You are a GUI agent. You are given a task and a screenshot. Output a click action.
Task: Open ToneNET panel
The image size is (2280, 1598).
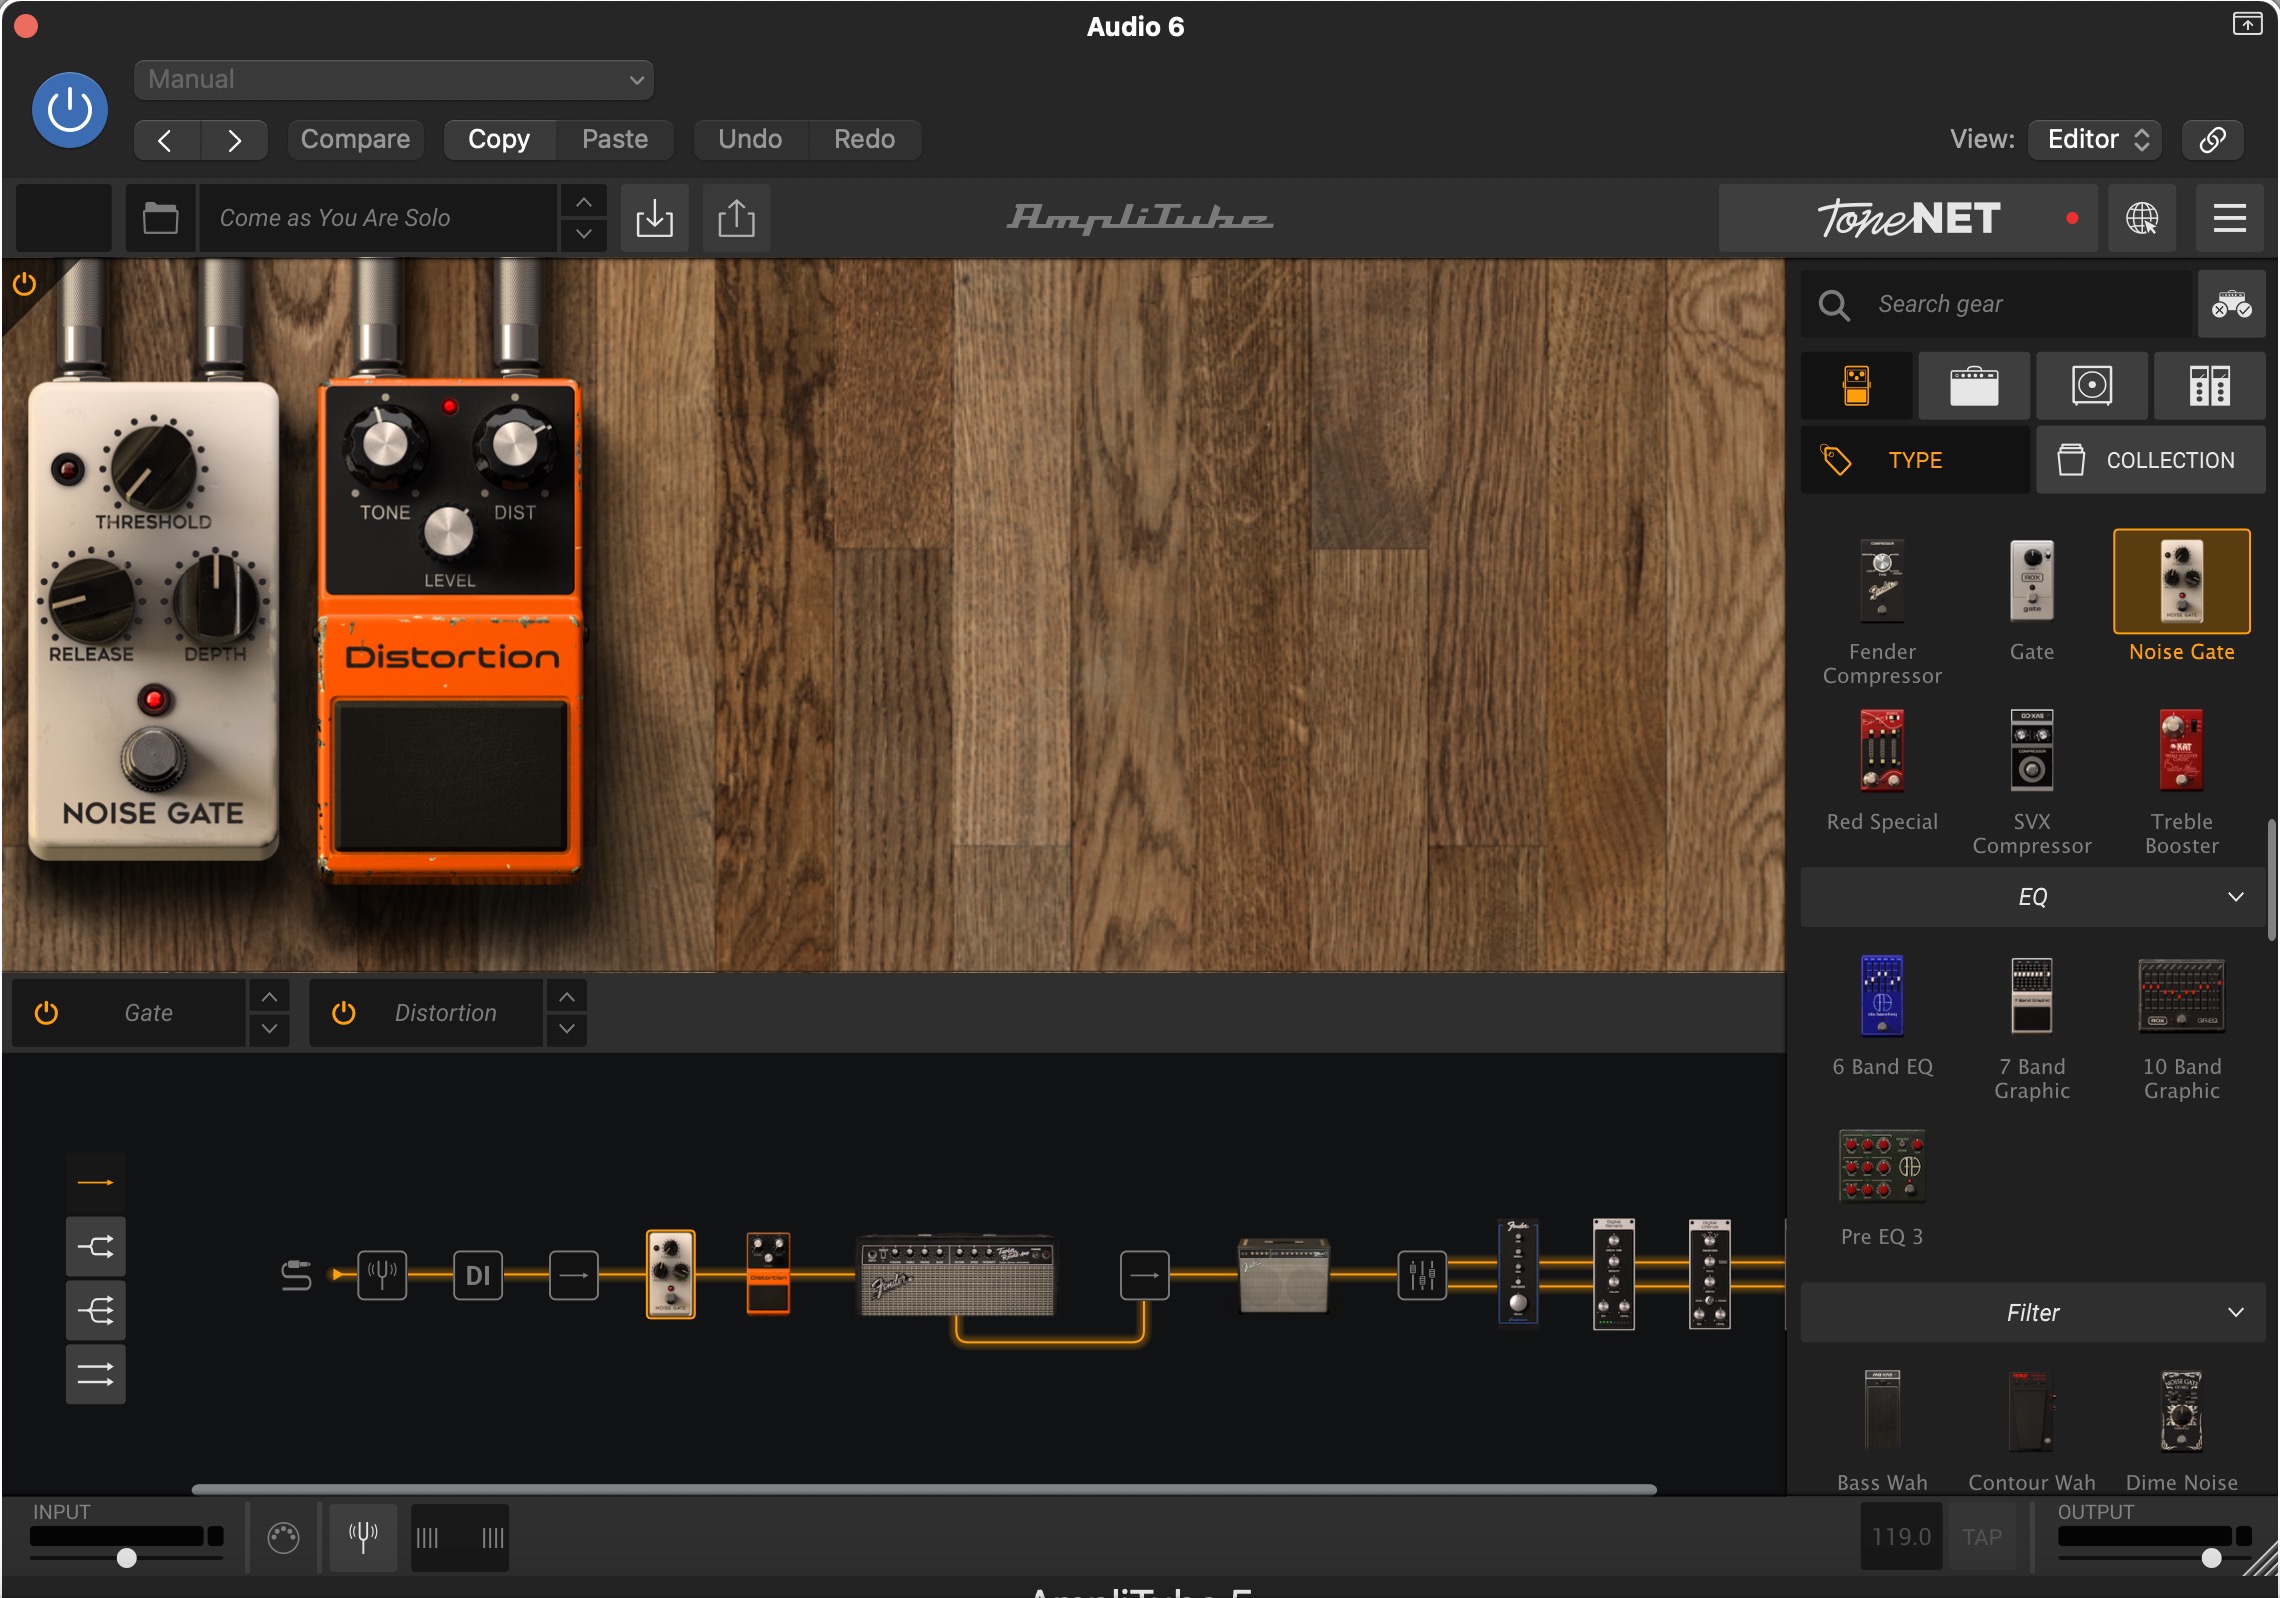point(1909,218)
